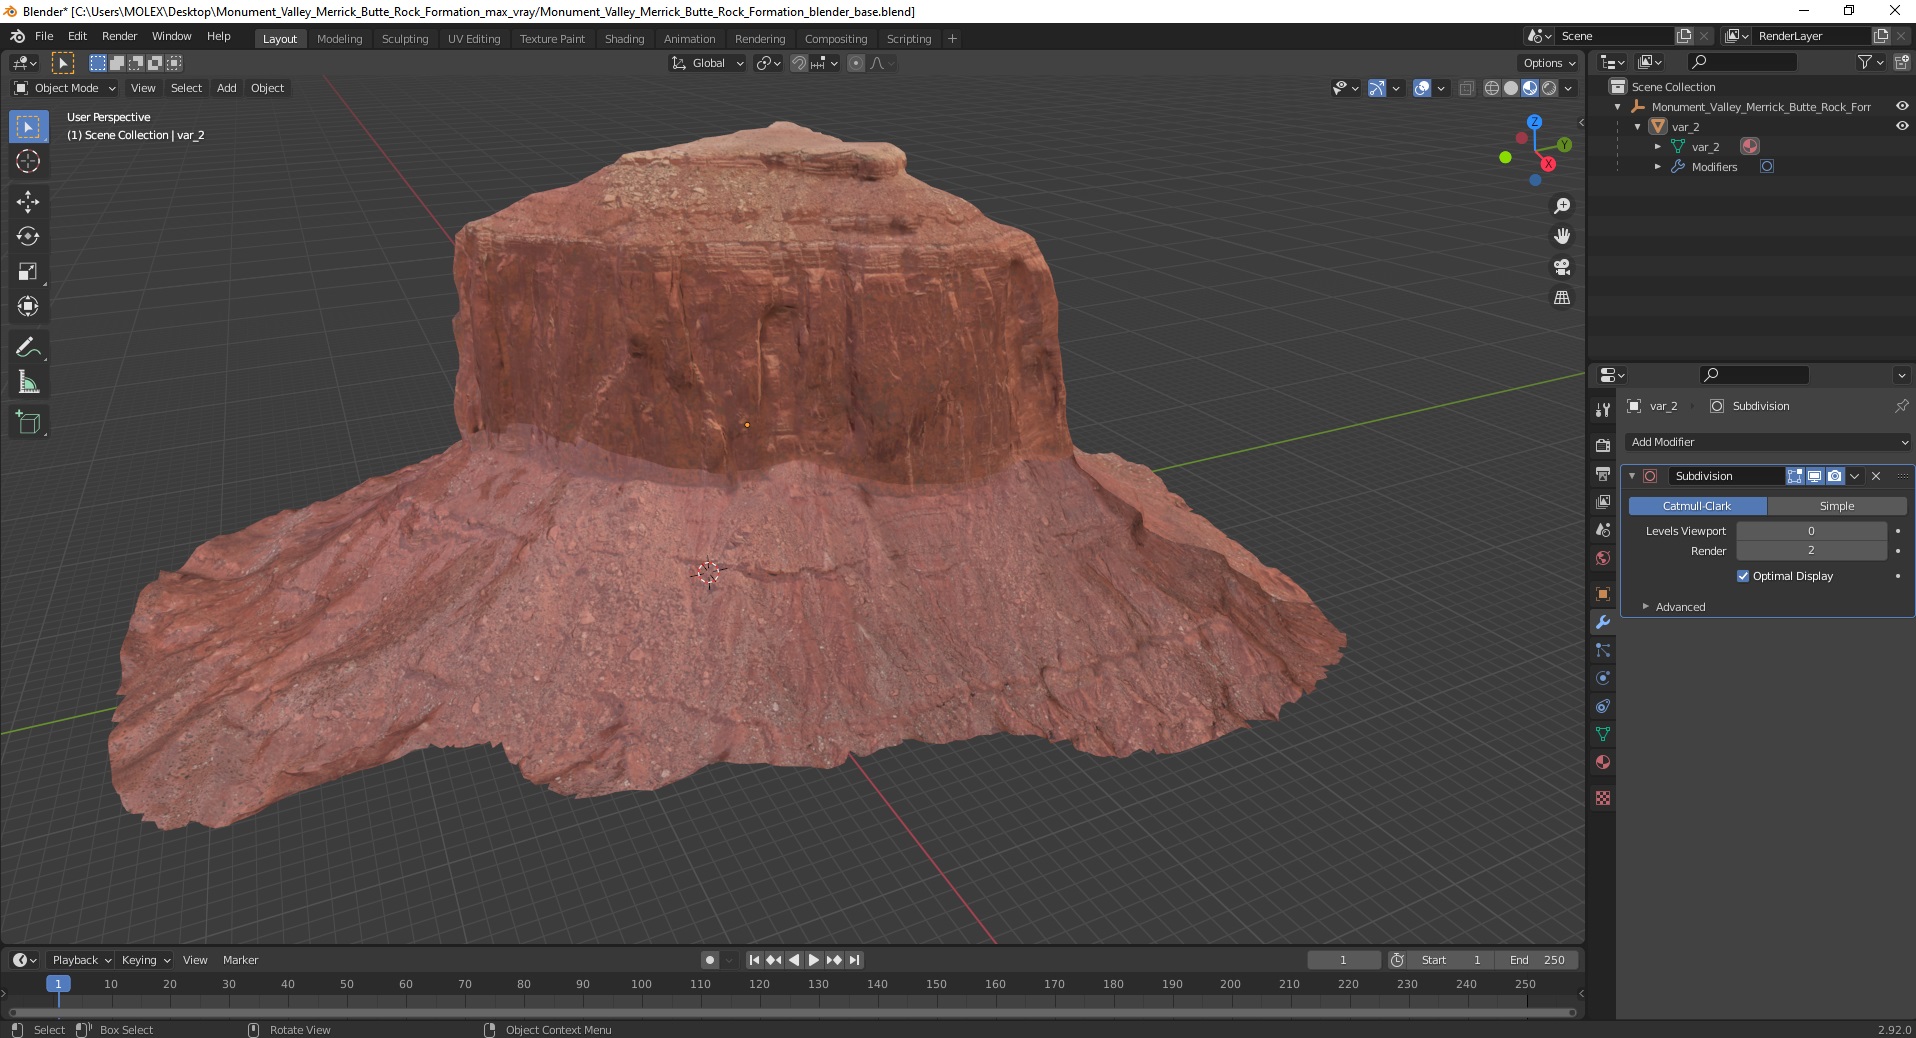Open Add Modifier dropdown
The width and height of the screenshot is (1916, 1038).
point(1768,442)
